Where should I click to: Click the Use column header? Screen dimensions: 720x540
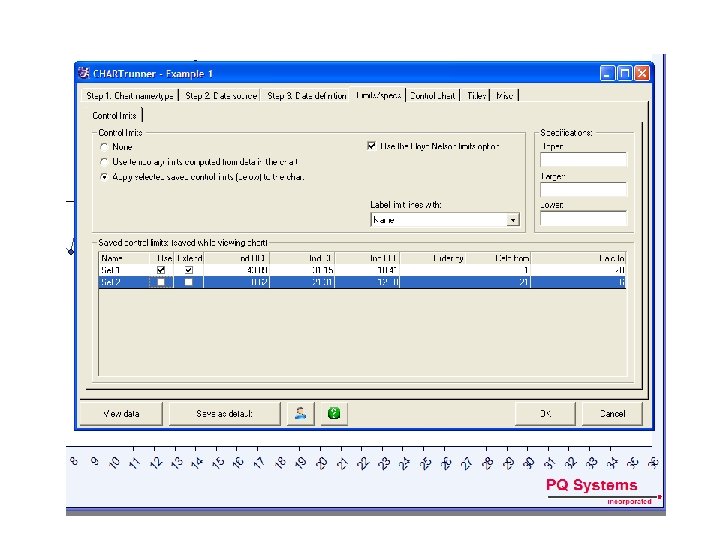pos(162,258)
